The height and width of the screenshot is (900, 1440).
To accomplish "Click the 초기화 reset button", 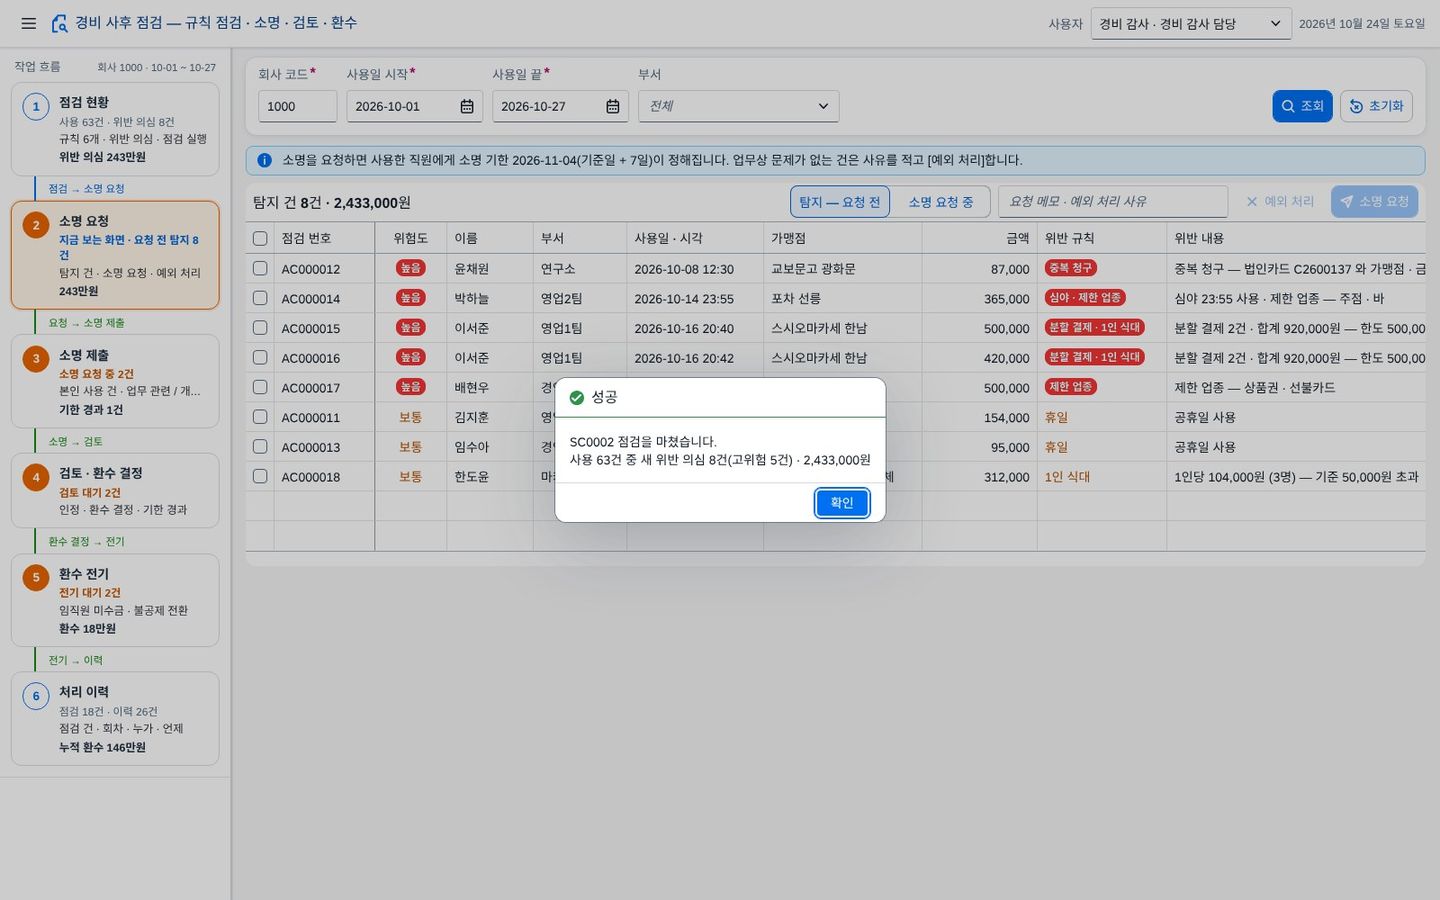I will (x=1376, y=106).
